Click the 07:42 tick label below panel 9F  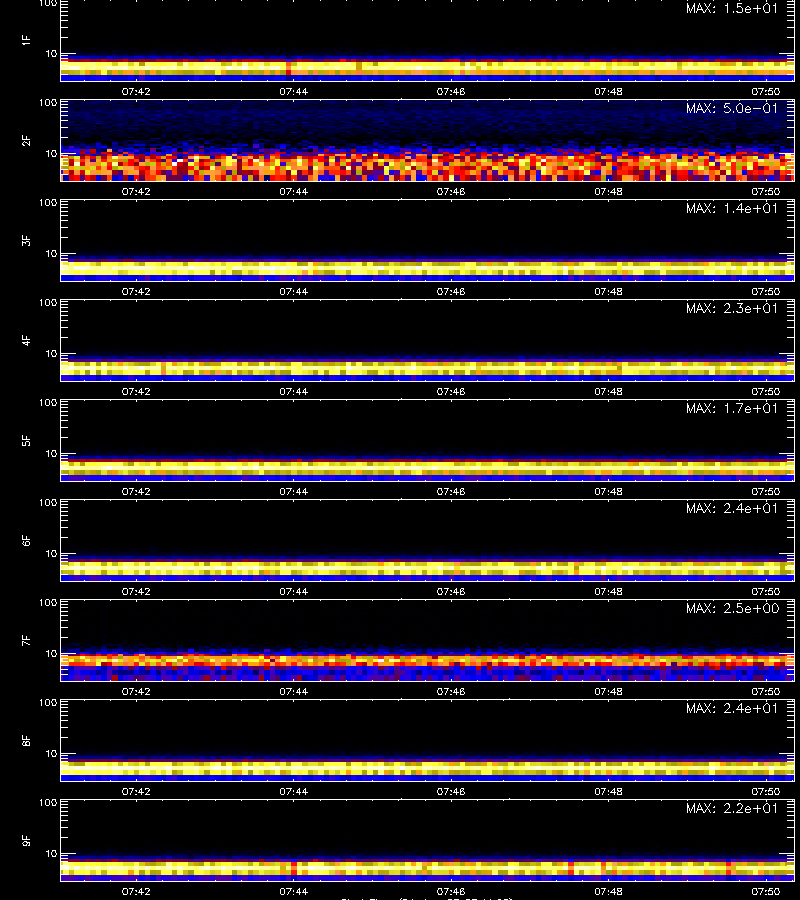136,891
